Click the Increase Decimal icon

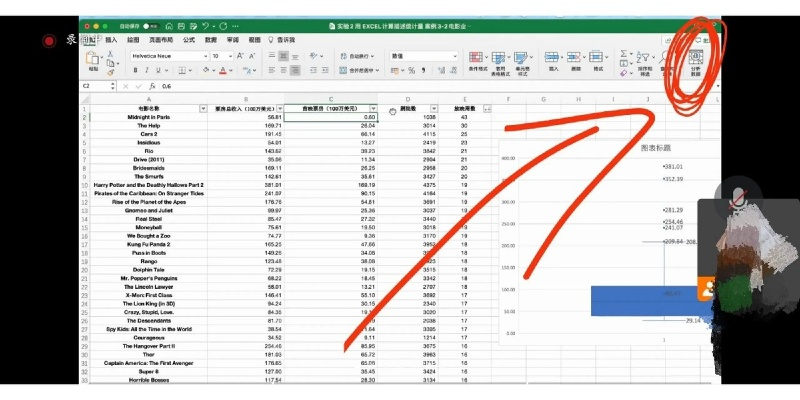coord(441,71)
